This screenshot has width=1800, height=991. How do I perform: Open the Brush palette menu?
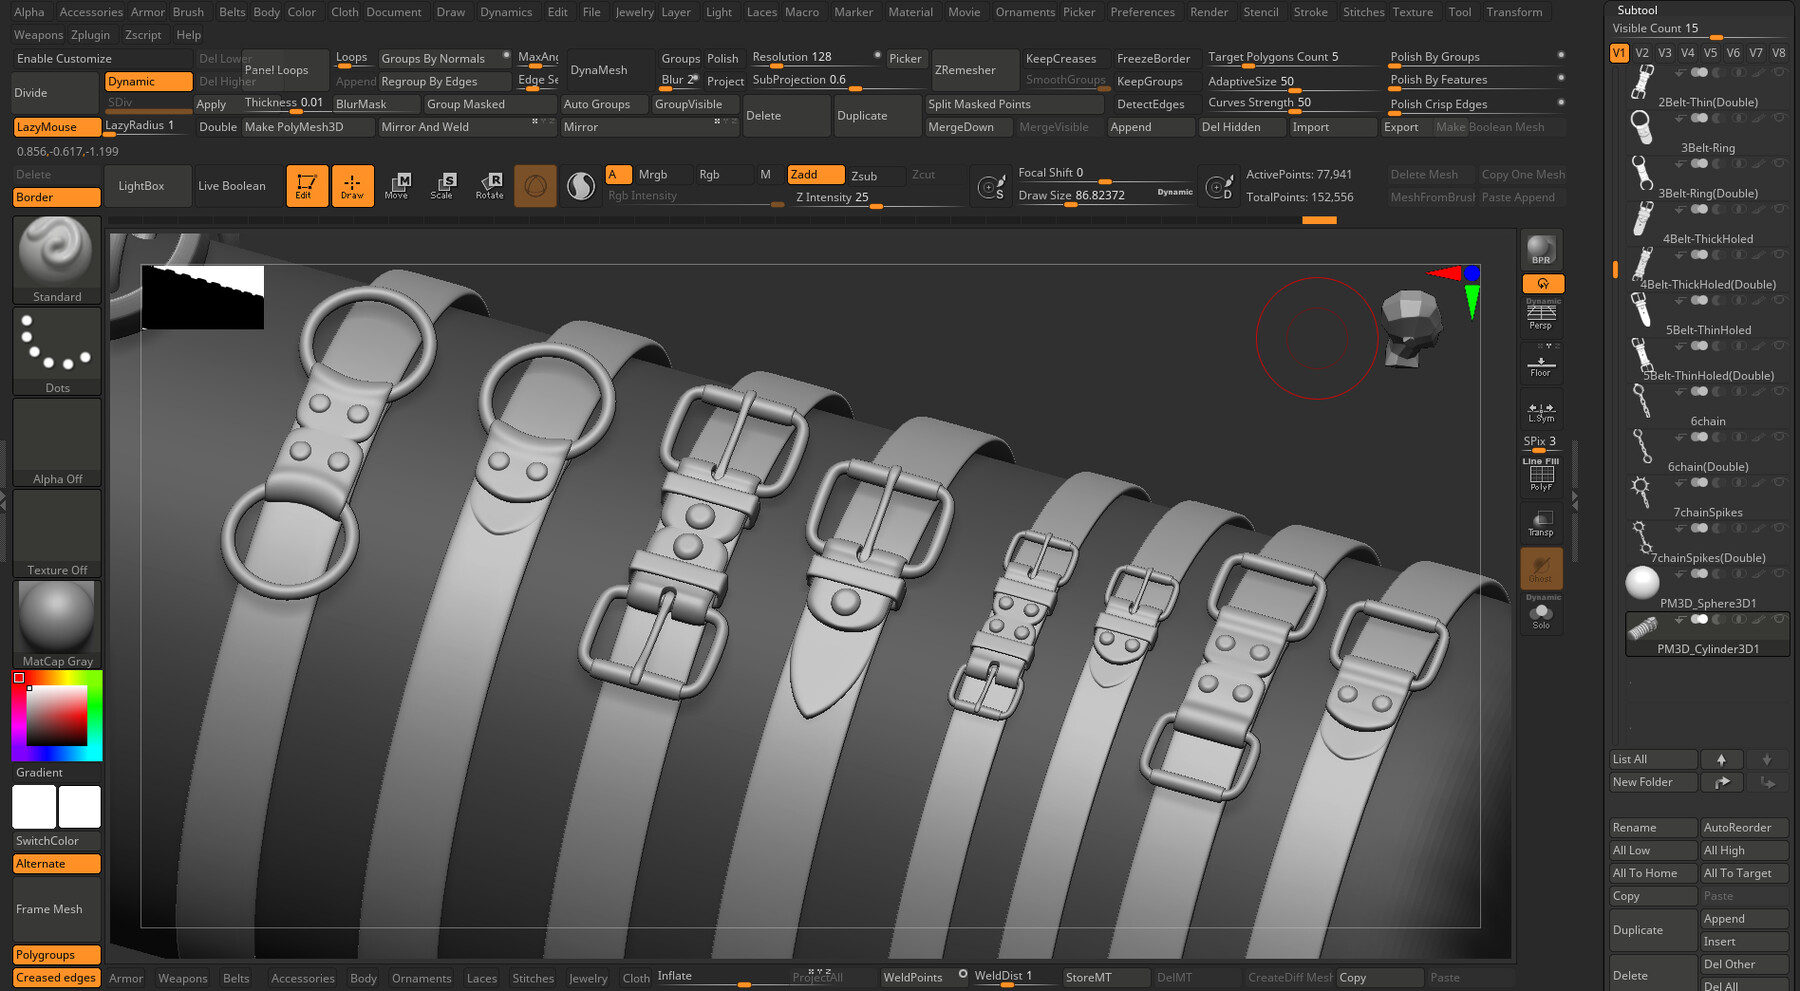point(188,12)
